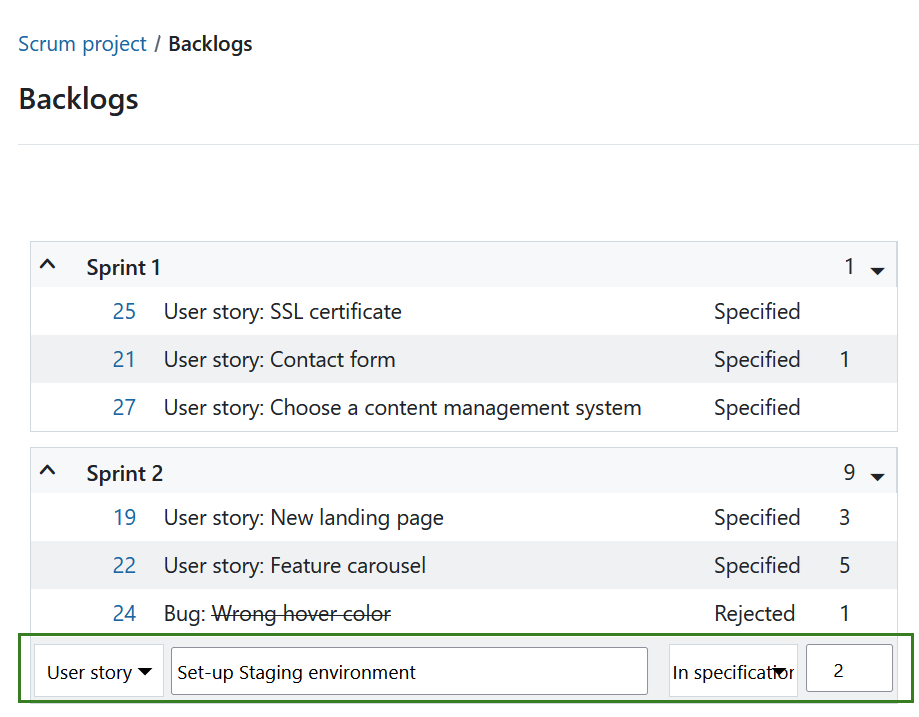
Task: Open bug 24 Wrong hover color
Action: (124, 613)
